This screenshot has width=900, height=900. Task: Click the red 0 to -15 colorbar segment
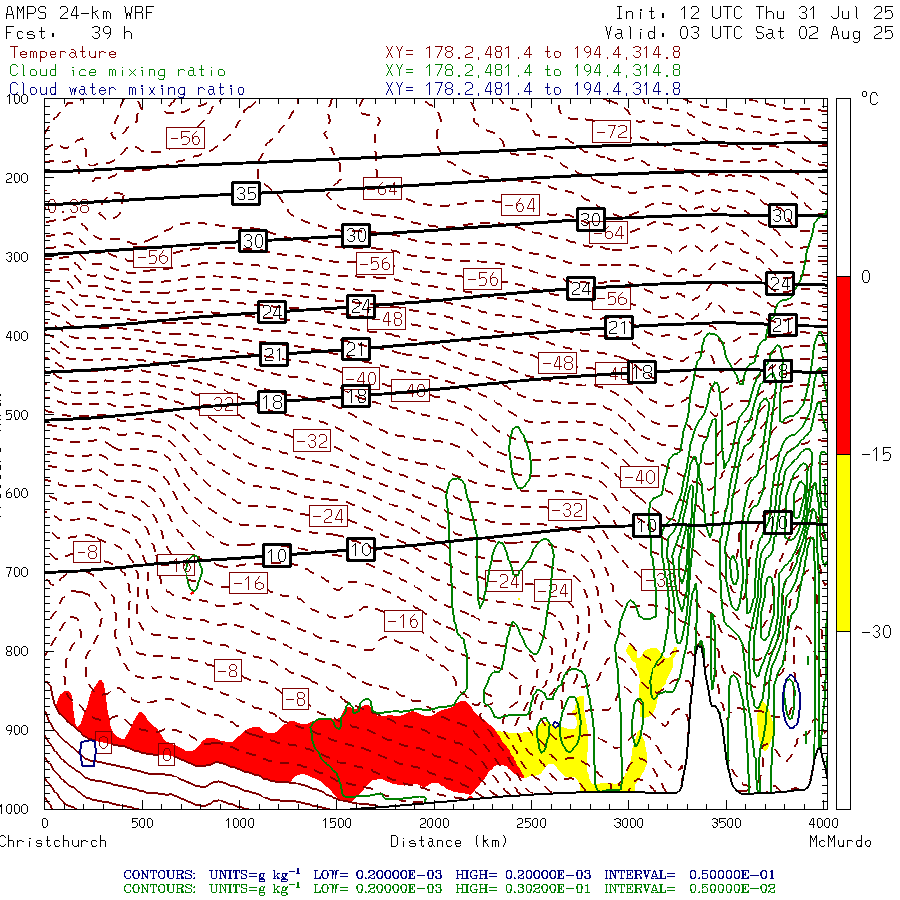[843, 365]
